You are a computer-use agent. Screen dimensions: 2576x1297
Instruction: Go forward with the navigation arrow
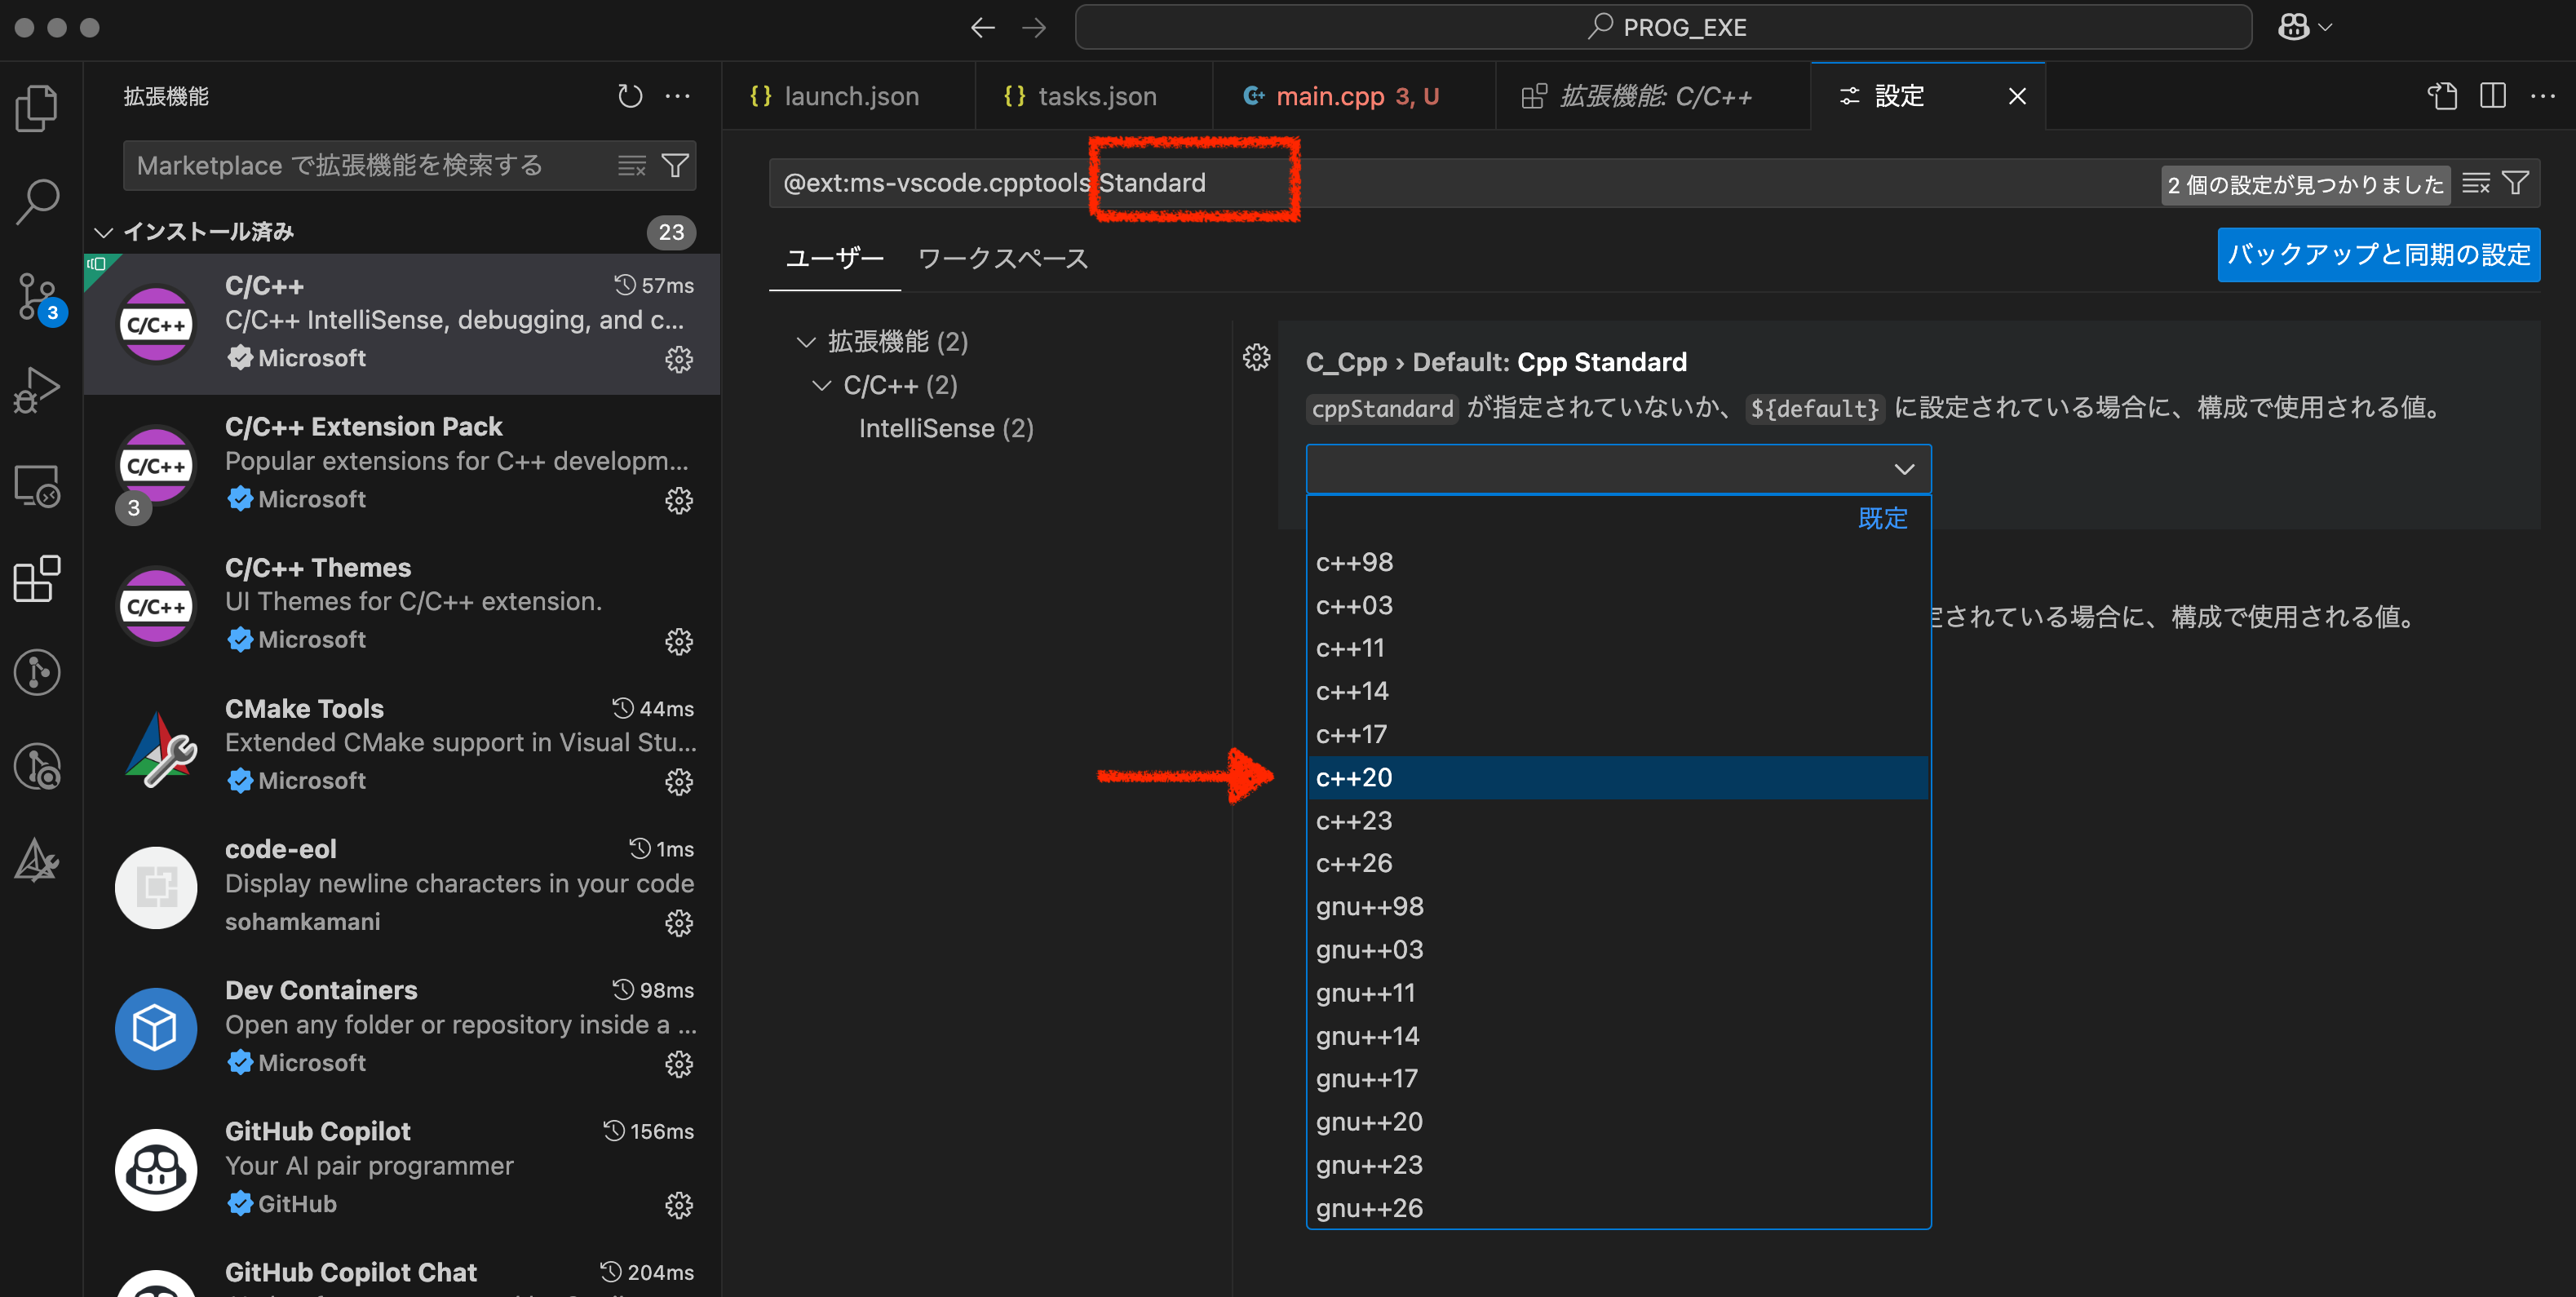pyautogui.click(x=1034, y=27)
